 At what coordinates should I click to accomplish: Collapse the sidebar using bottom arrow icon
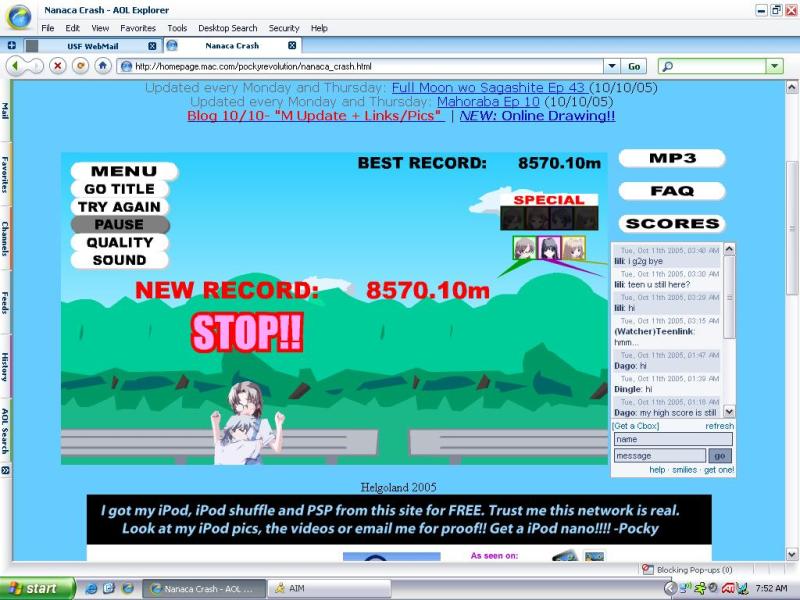(x=5, y=470)
